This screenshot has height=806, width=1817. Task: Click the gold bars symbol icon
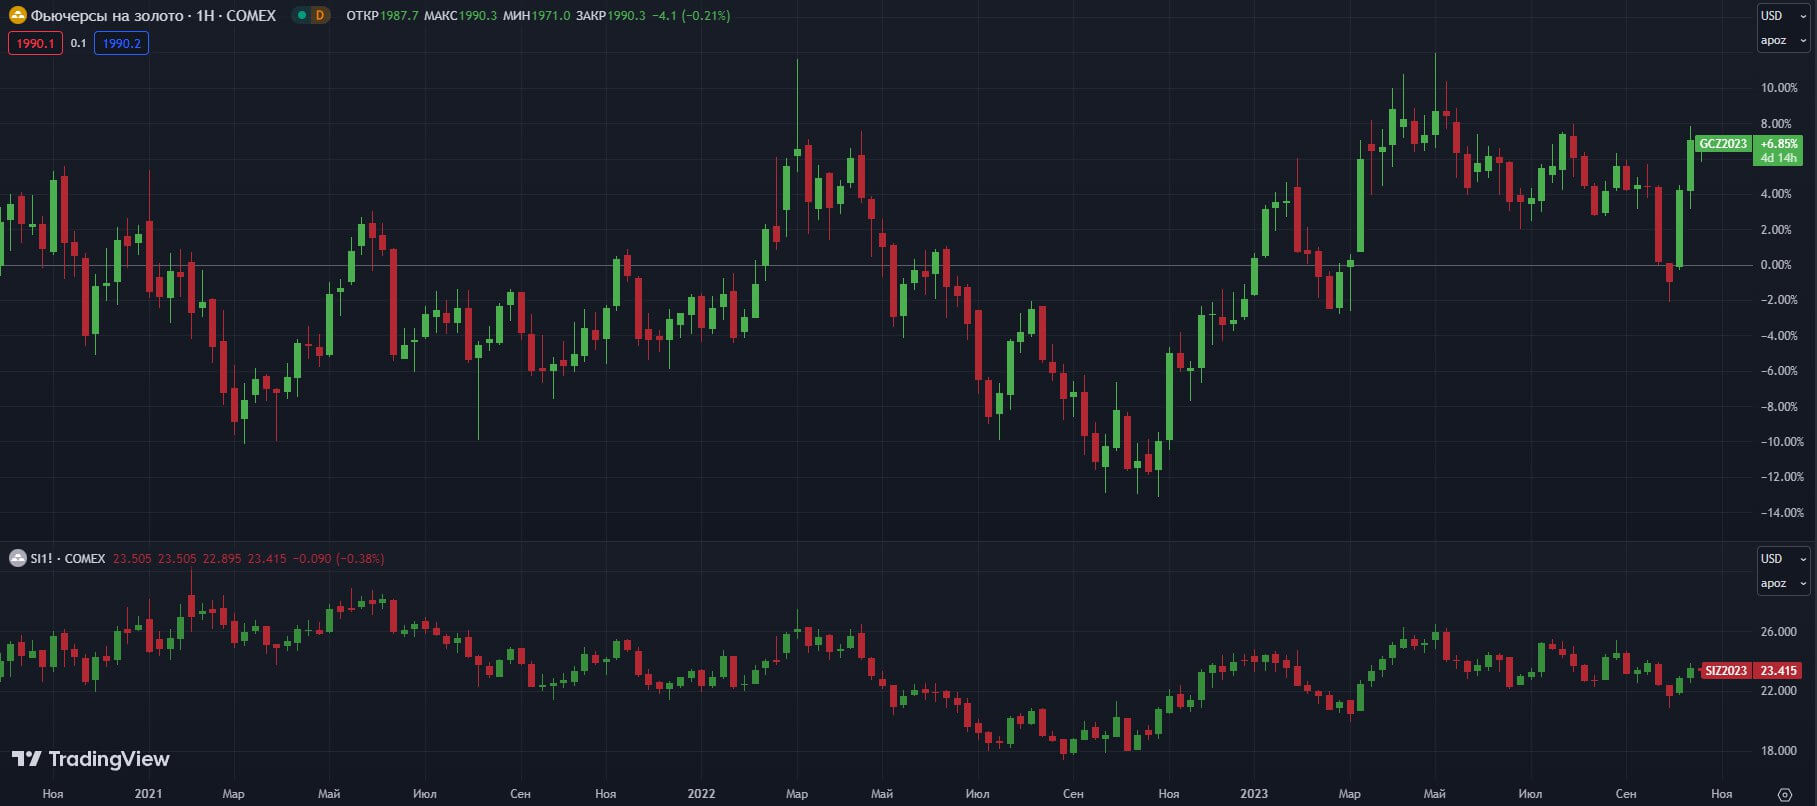[17, 16]
